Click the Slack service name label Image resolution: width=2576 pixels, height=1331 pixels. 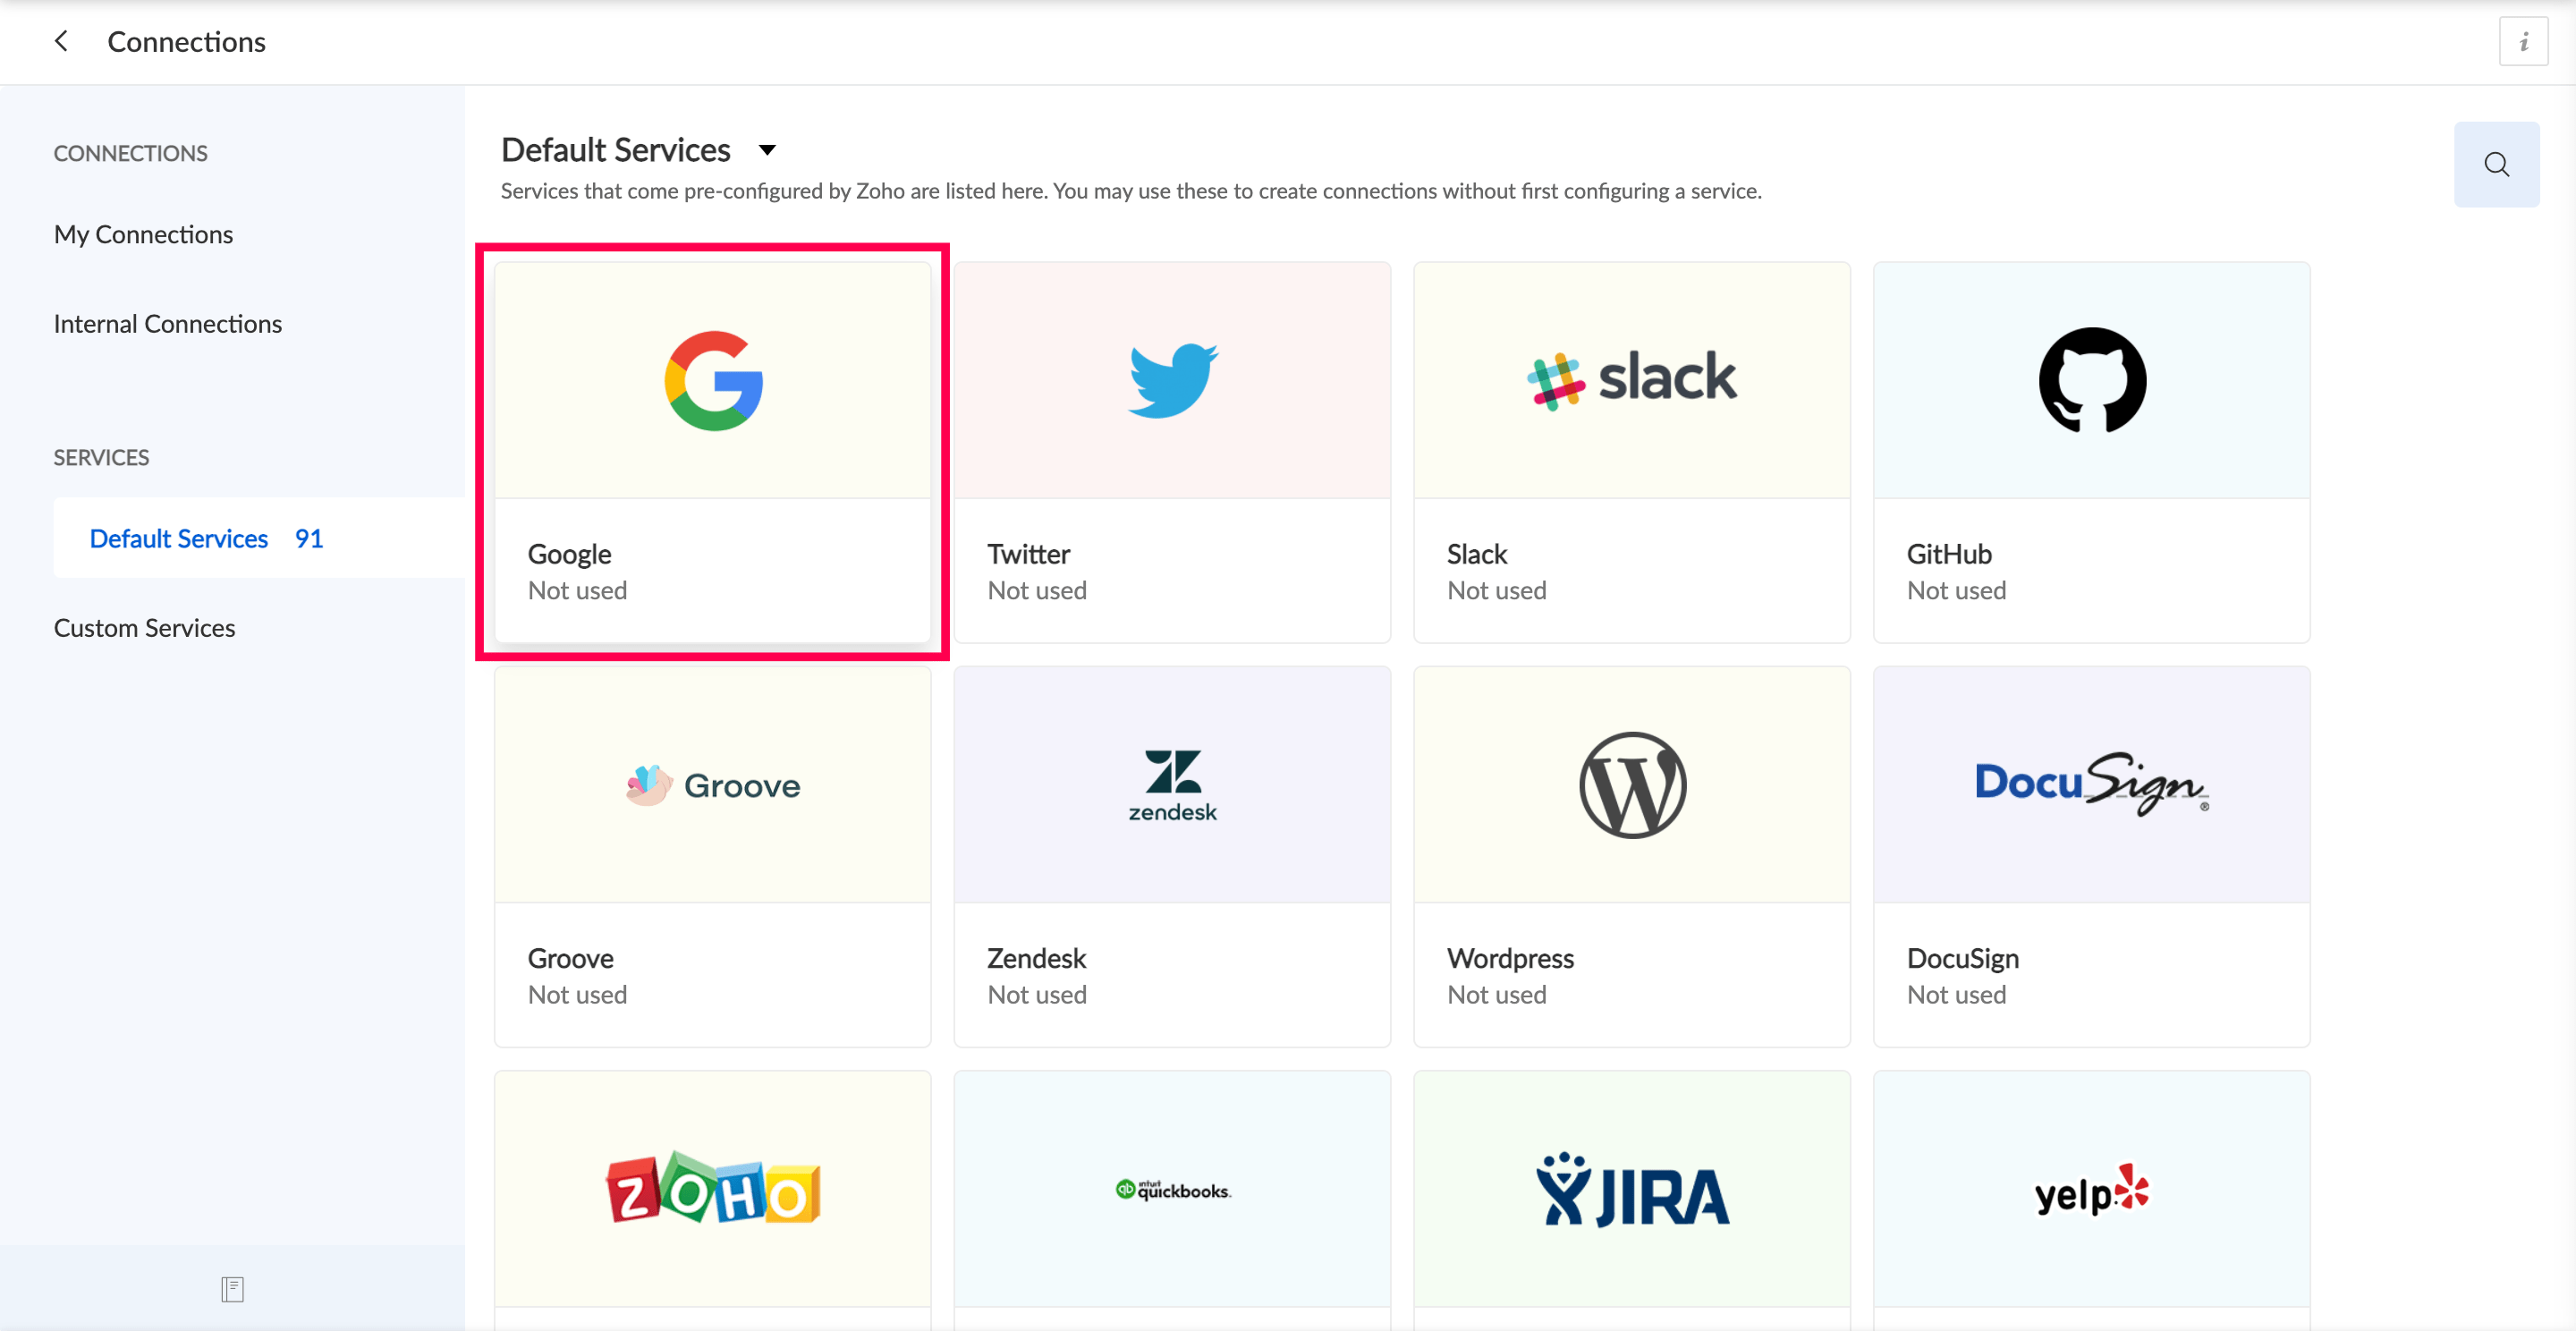1476,554
